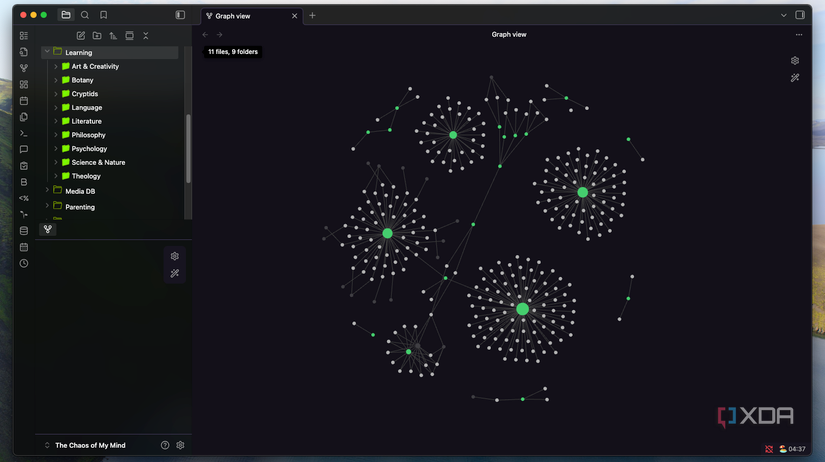Open the help question mark icon
The height and width of the screenshot is (462, 825).
point(165,445)
